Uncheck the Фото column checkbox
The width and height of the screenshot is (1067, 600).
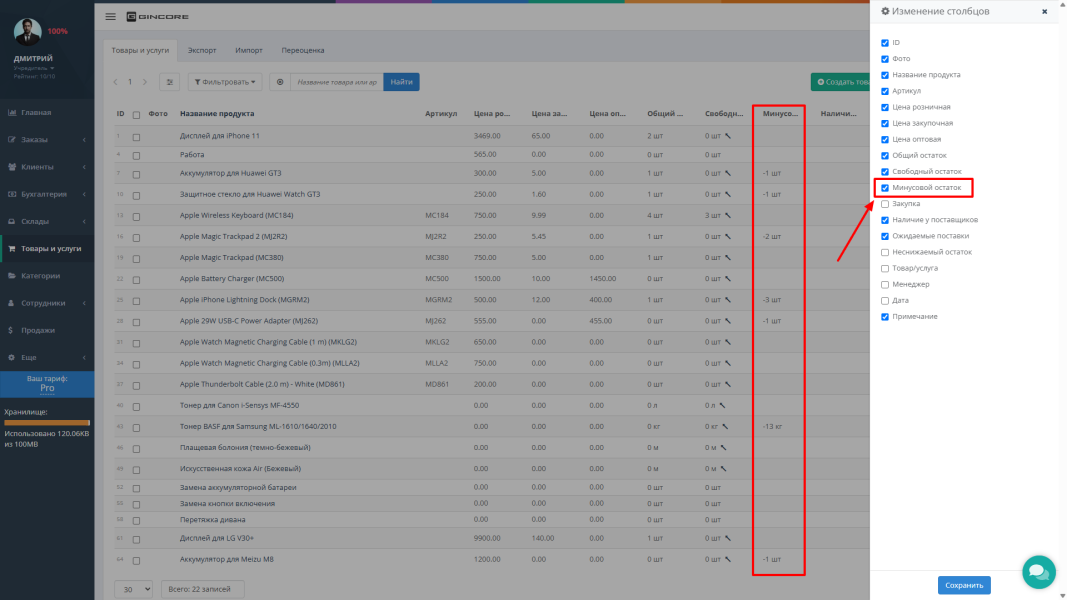tap(885, 59)
